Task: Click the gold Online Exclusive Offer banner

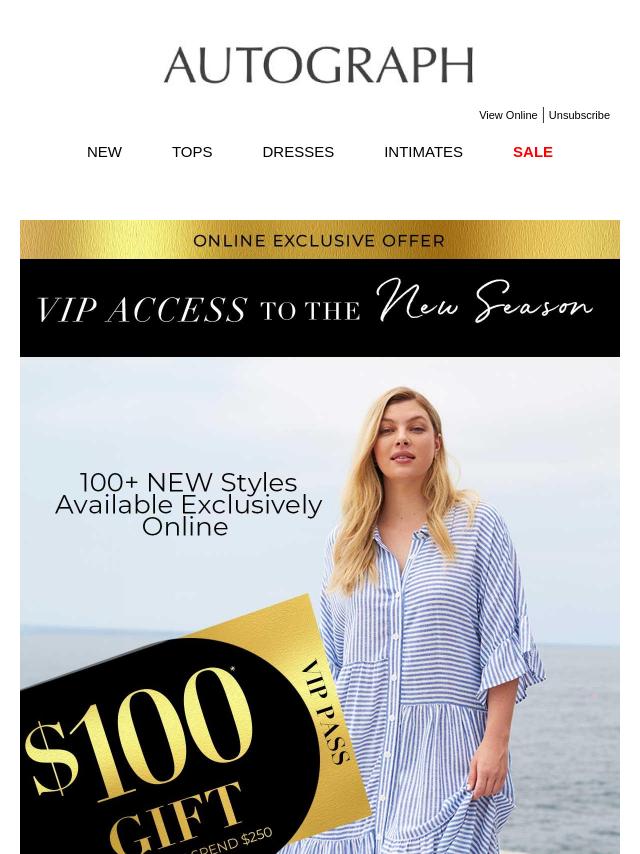Action: coord(320,240)
